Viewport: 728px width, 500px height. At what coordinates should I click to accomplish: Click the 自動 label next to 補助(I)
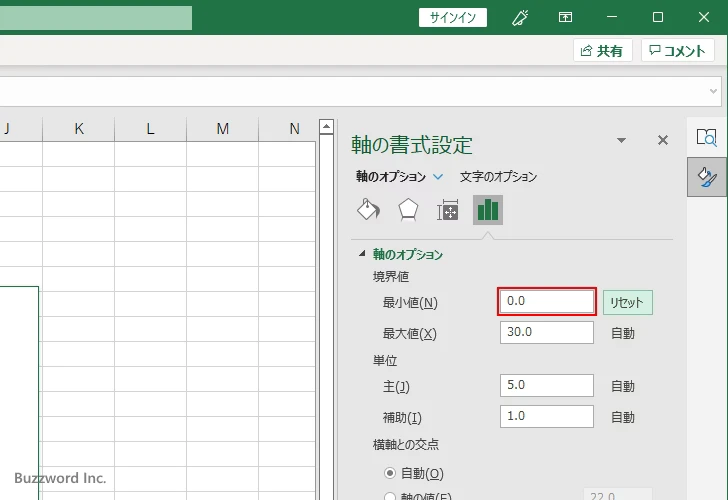point(623,417)
